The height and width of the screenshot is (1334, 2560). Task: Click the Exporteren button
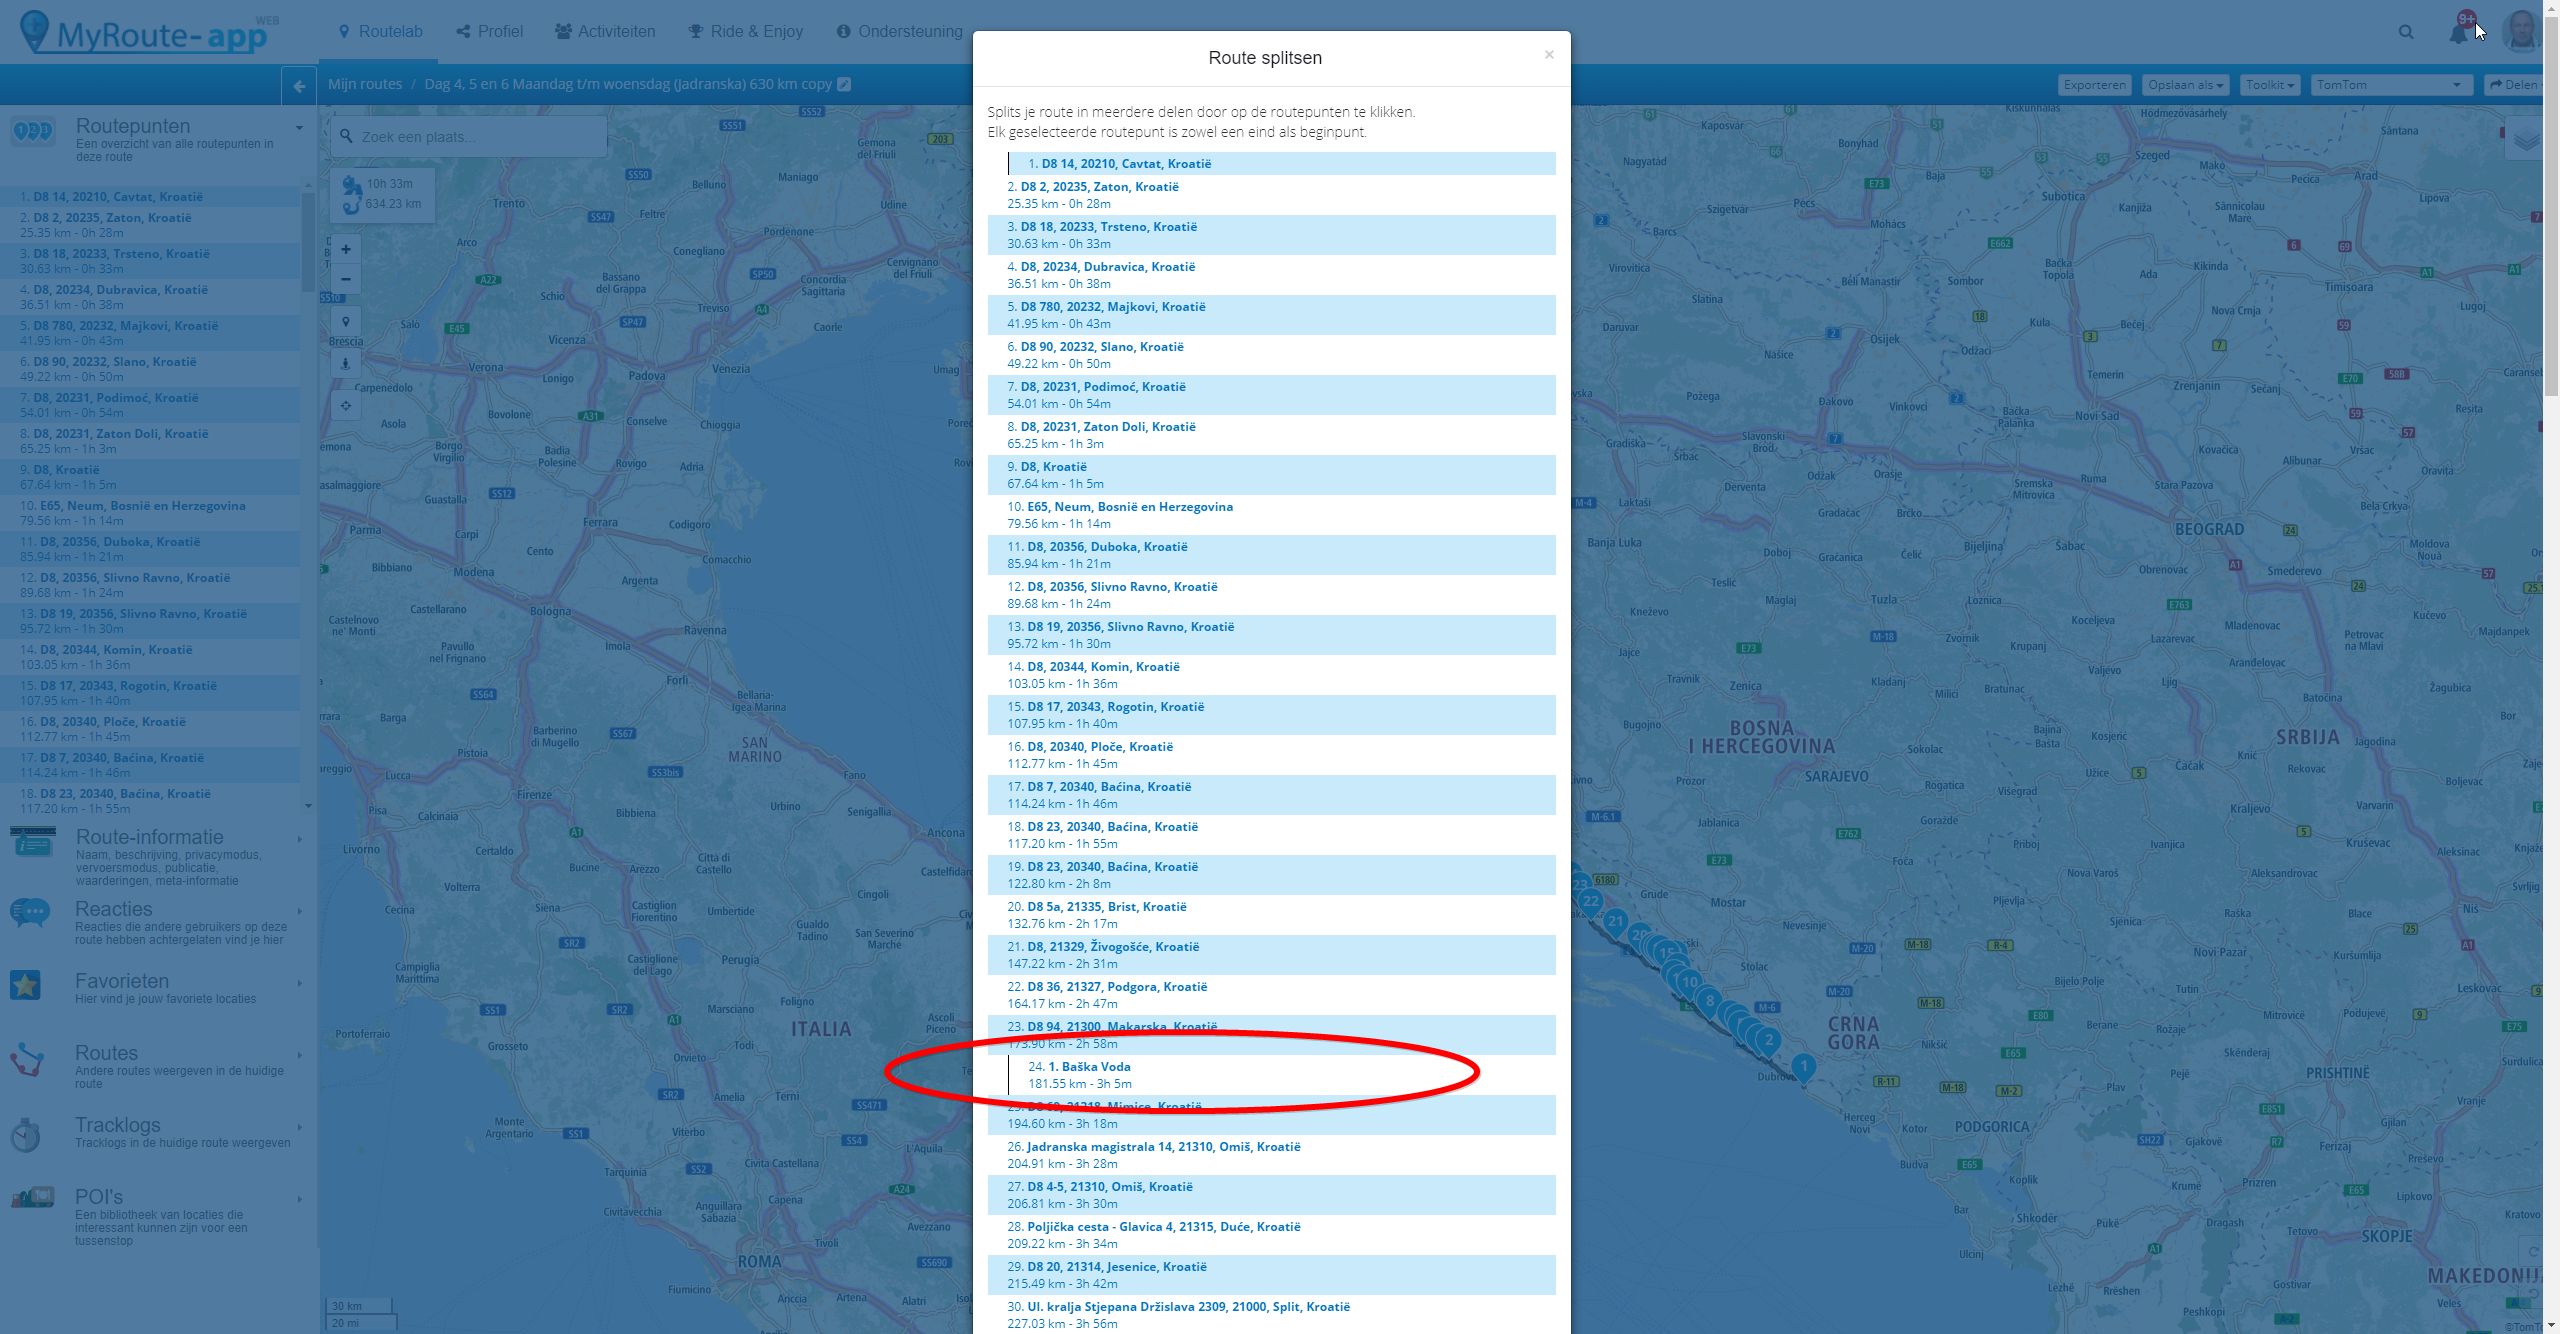tap(2094, 85)
